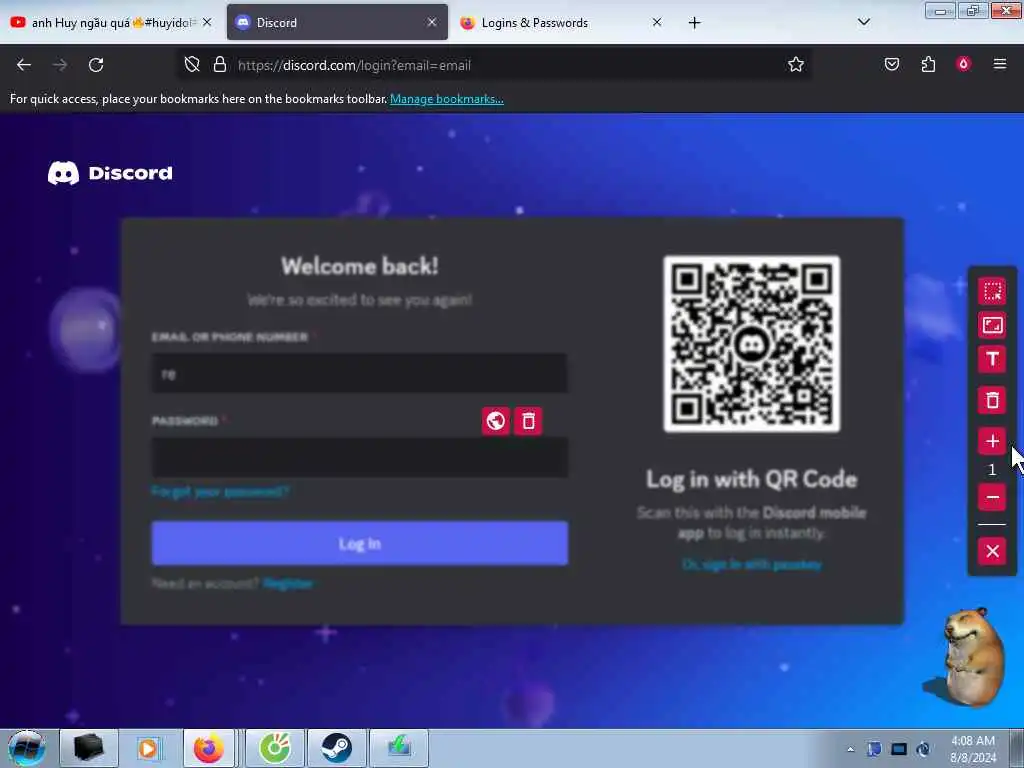Open the green arrow taskbar app

pyautogui.click(x=399, y=748)
